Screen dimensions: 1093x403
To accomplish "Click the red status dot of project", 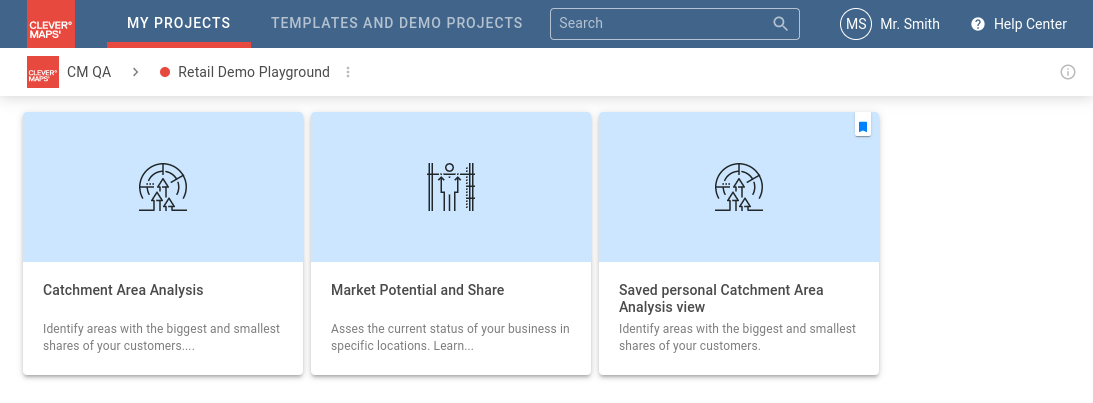I will (165, 72).
